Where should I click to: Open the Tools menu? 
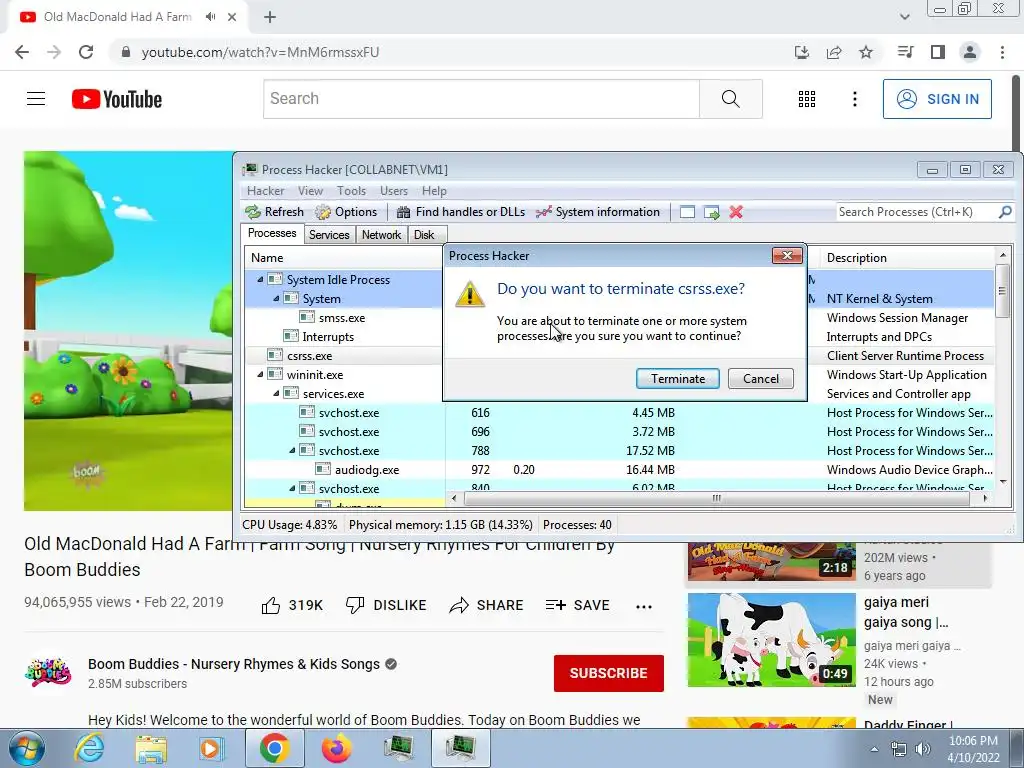[x=351, y=191]
